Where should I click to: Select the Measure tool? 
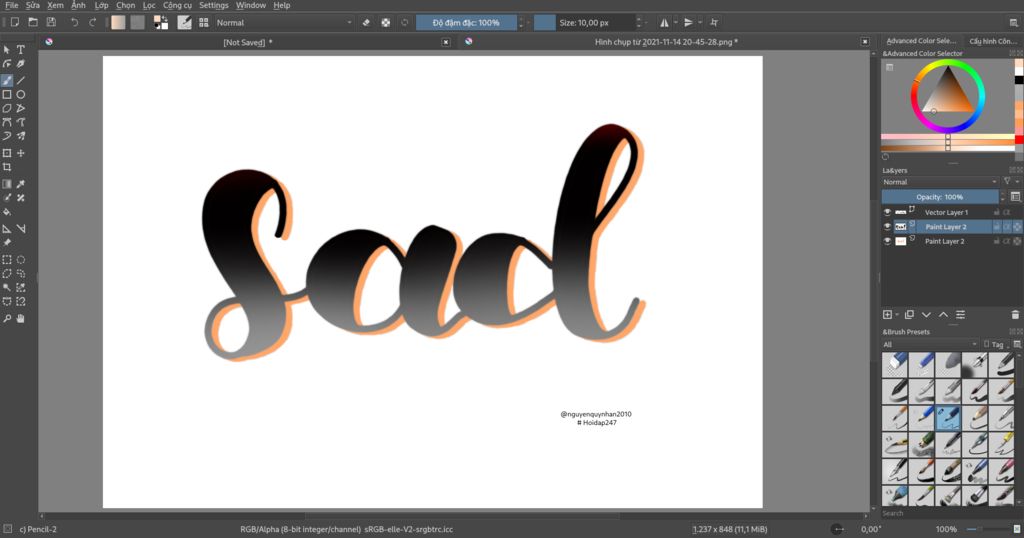[21, 229]
